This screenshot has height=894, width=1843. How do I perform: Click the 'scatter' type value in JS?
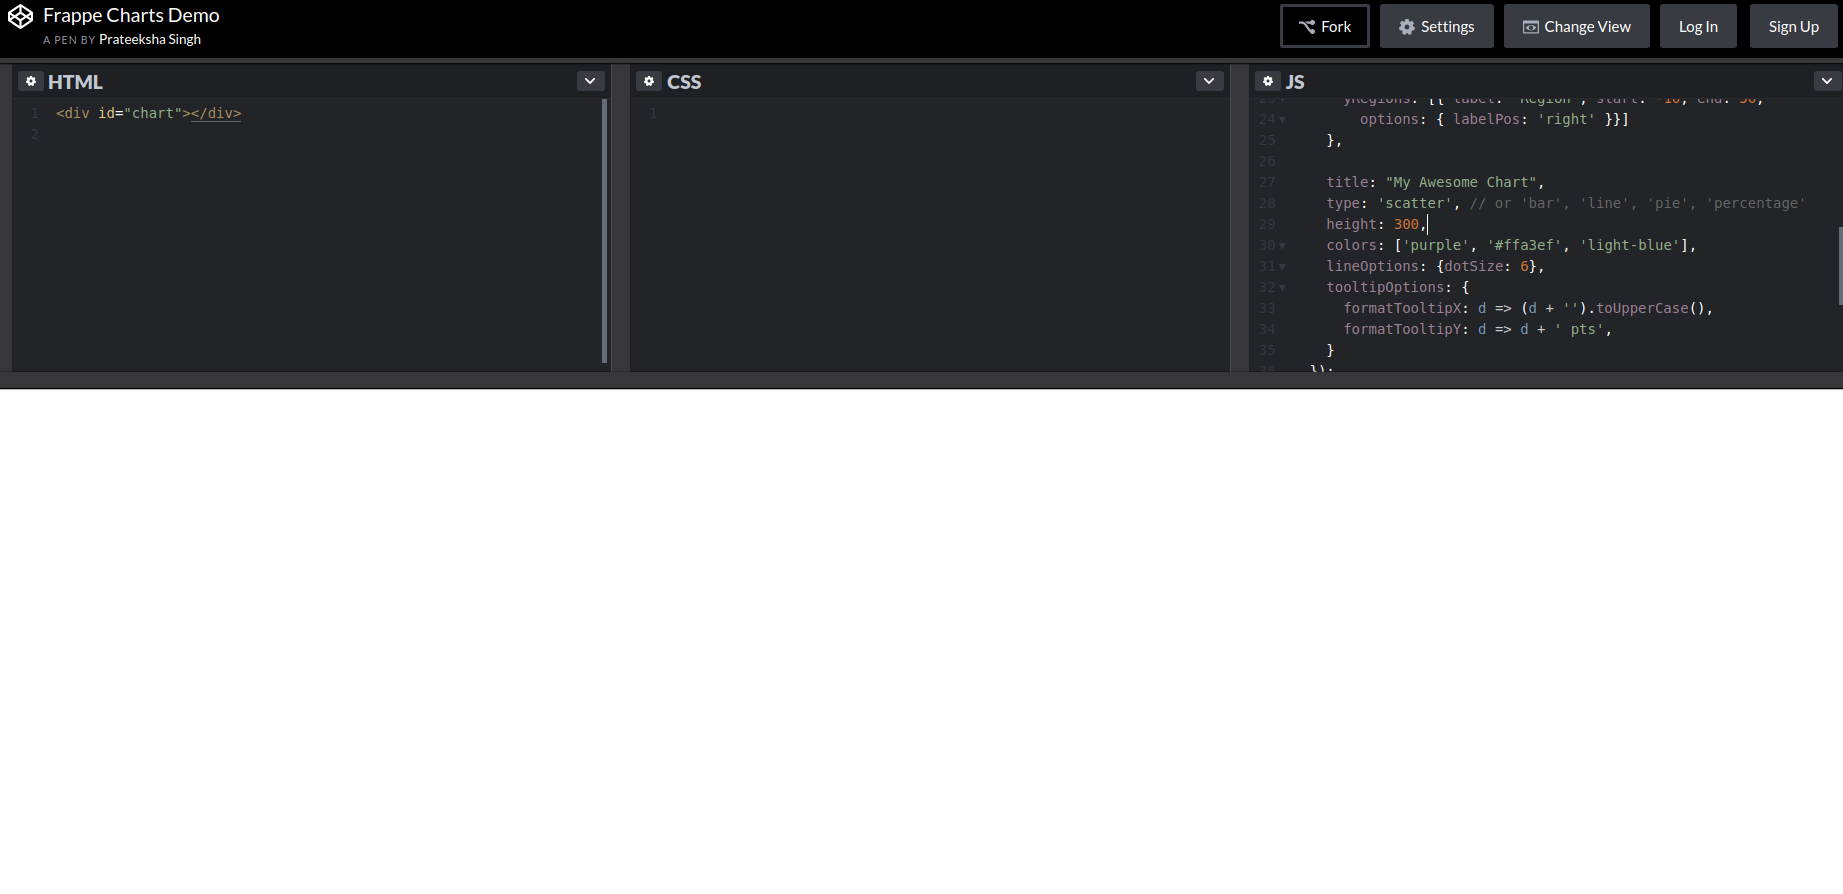tap(1414, 203)
